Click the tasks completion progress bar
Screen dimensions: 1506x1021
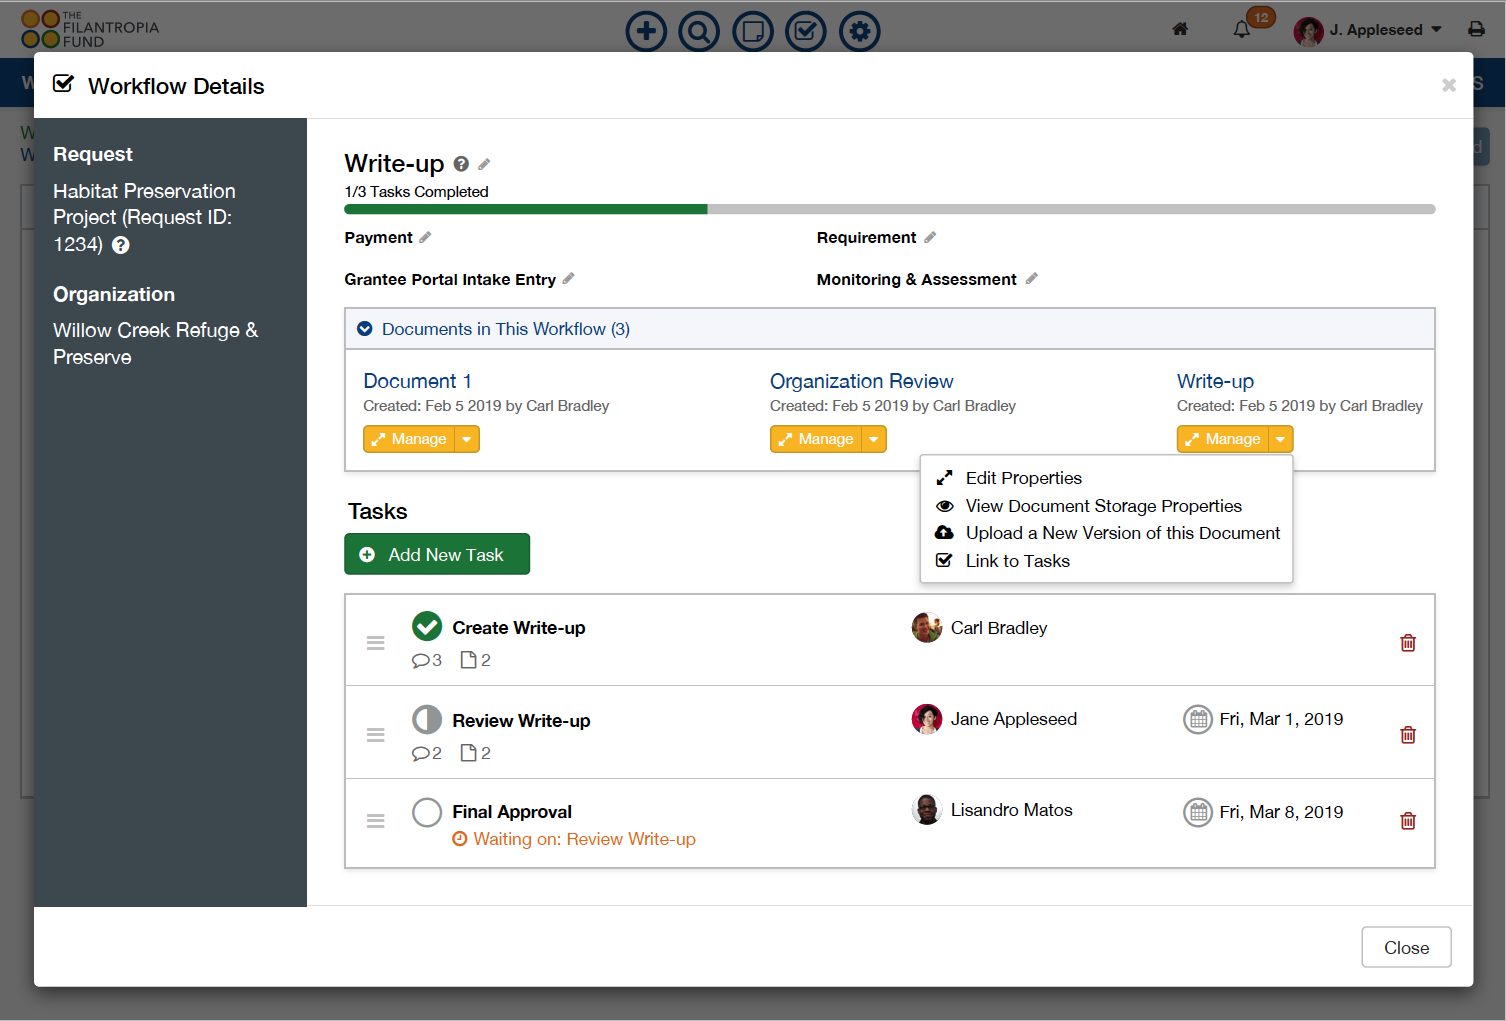tap(889, 209)
